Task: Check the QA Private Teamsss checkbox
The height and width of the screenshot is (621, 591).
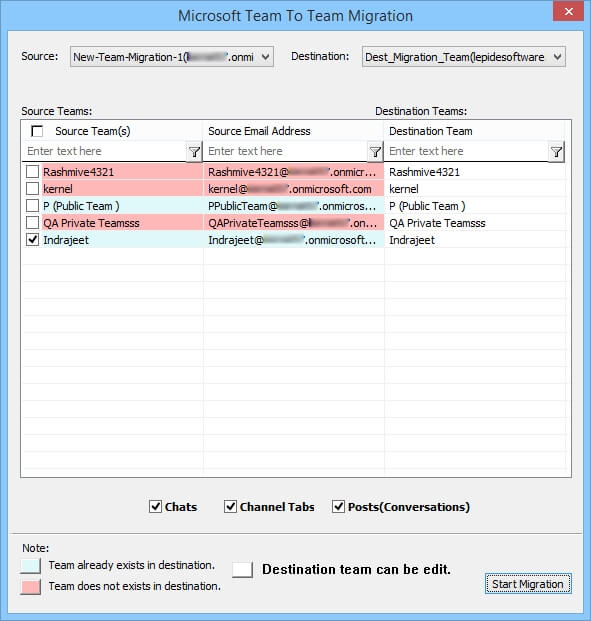Action: click(32, 223)
